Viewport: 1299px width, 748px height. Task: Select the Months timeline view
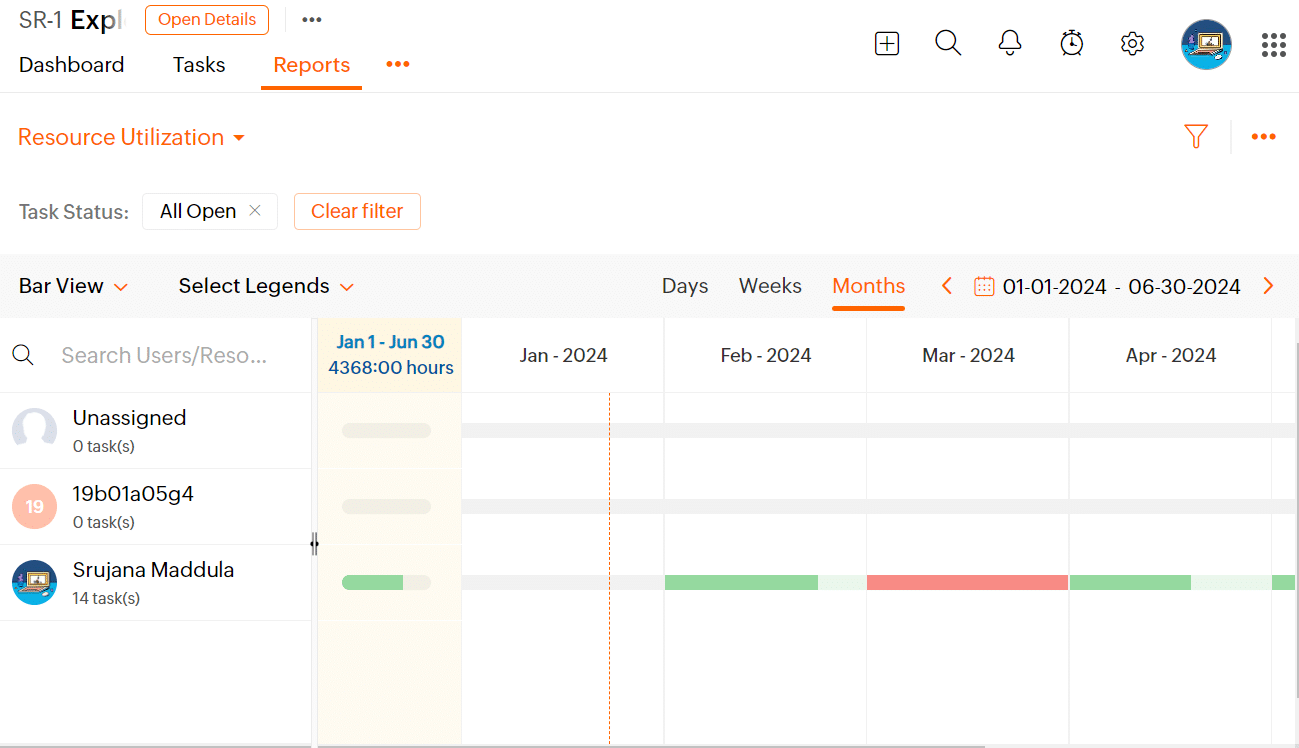coord(869,286)
